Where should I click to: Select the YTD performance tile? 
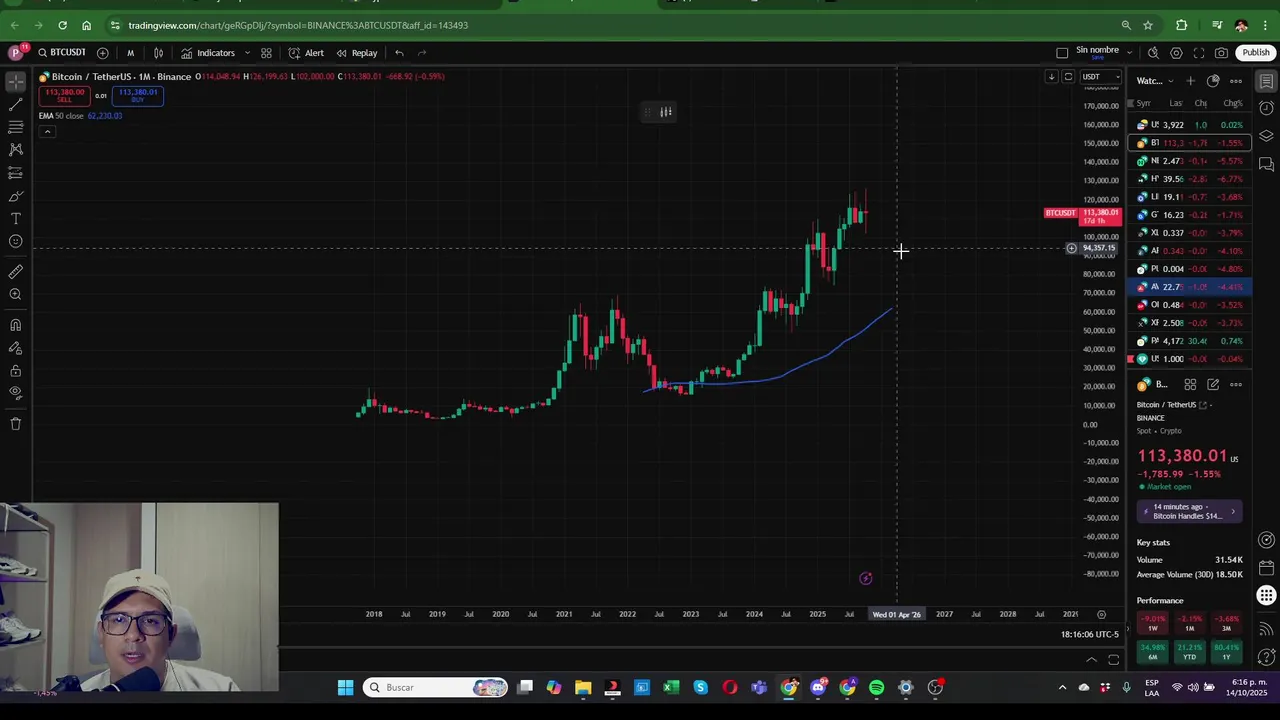(1189, 652)
